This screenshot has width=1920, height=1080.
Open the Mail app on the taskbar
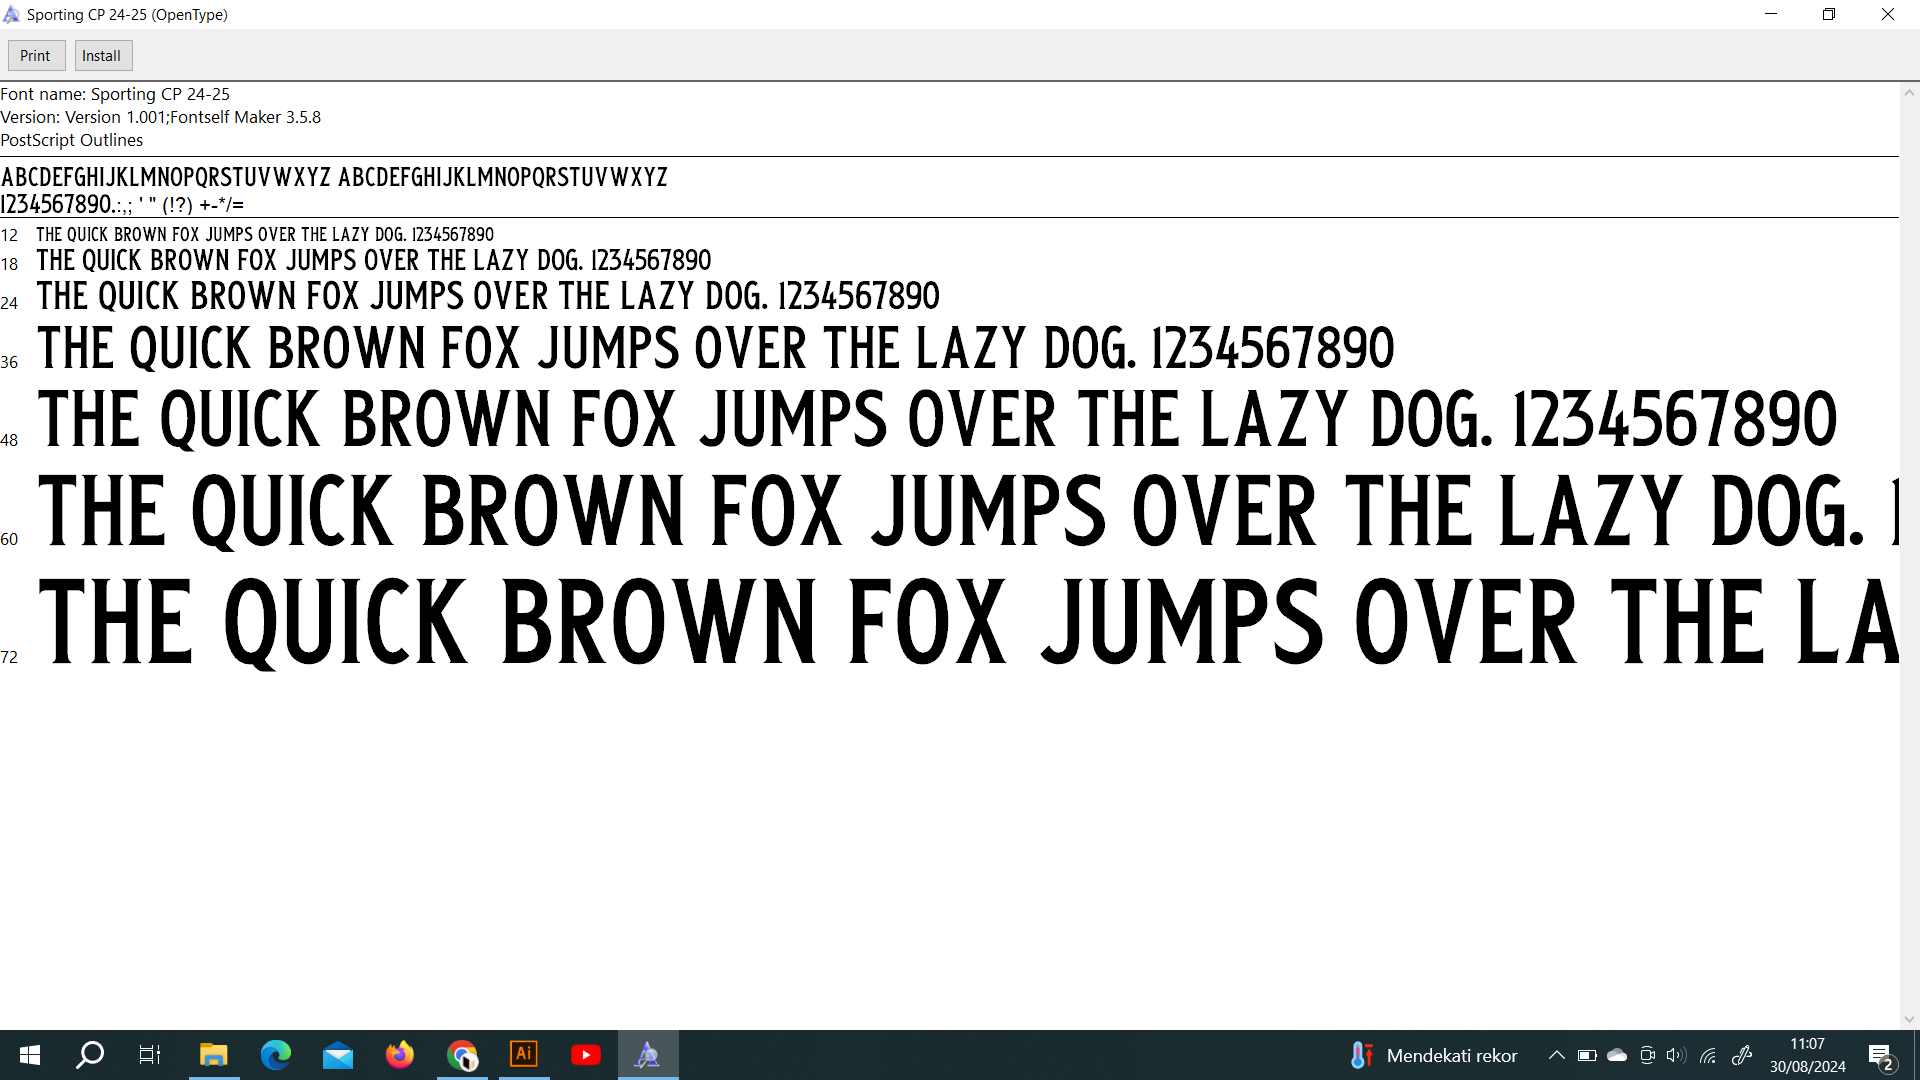point(338,1055)
